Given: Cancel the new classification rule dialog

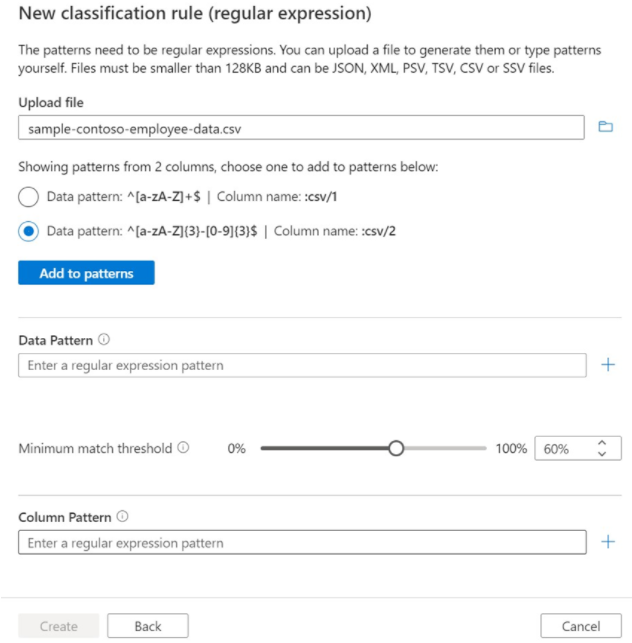Looking at the screenshot, I should [x=580, y=626].
